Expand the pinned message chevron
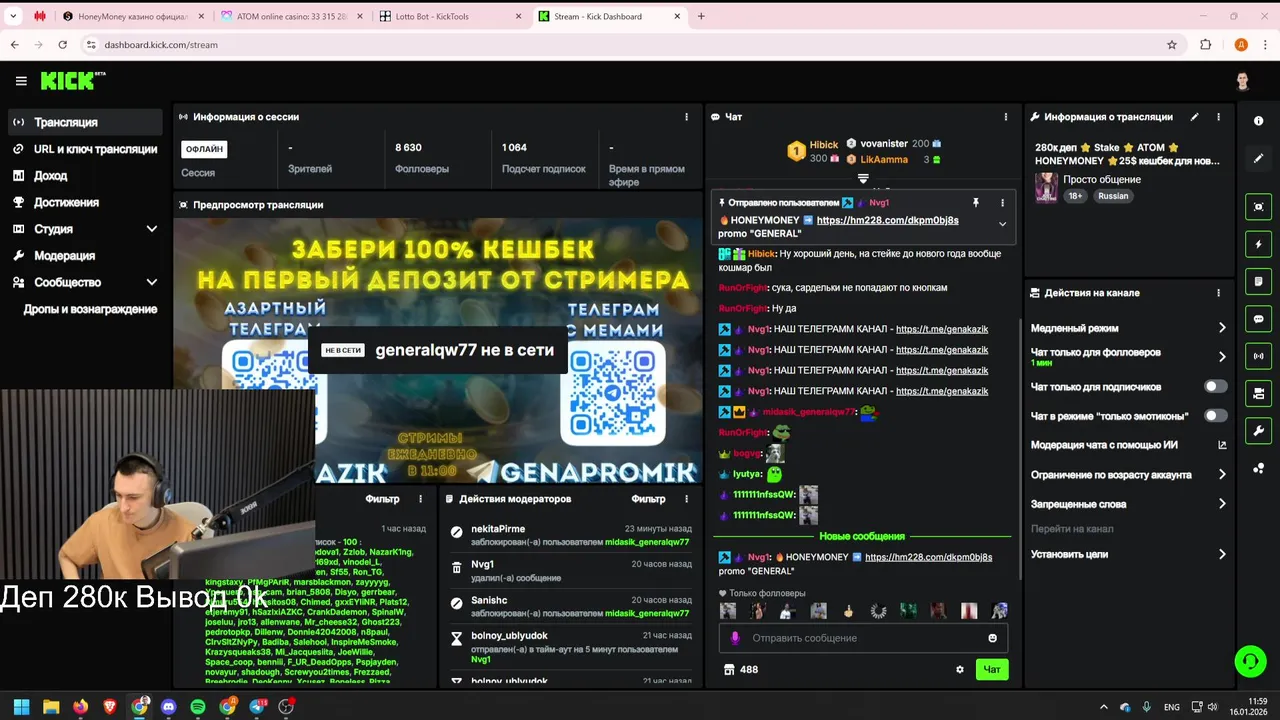Screen dimensions: 1280x720 (x=1002, y=224)
